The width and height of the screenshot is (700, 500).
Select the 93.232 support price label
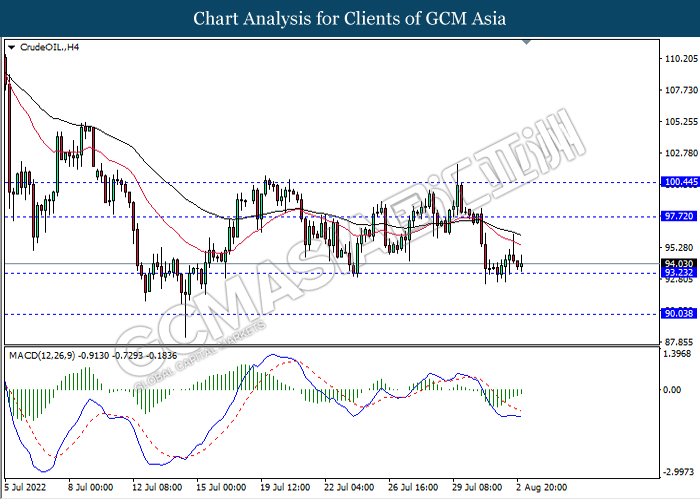click(x=679, y=273)
